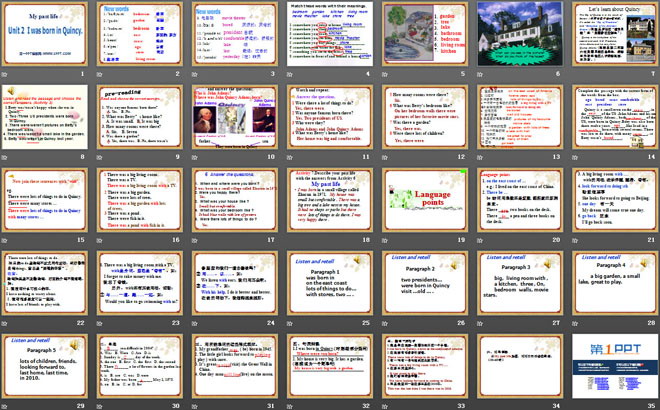The height and width of the screenshot is (410, 660).
Task: Select slide 15 joining sentences with 'with'
Action: [45, 200]
